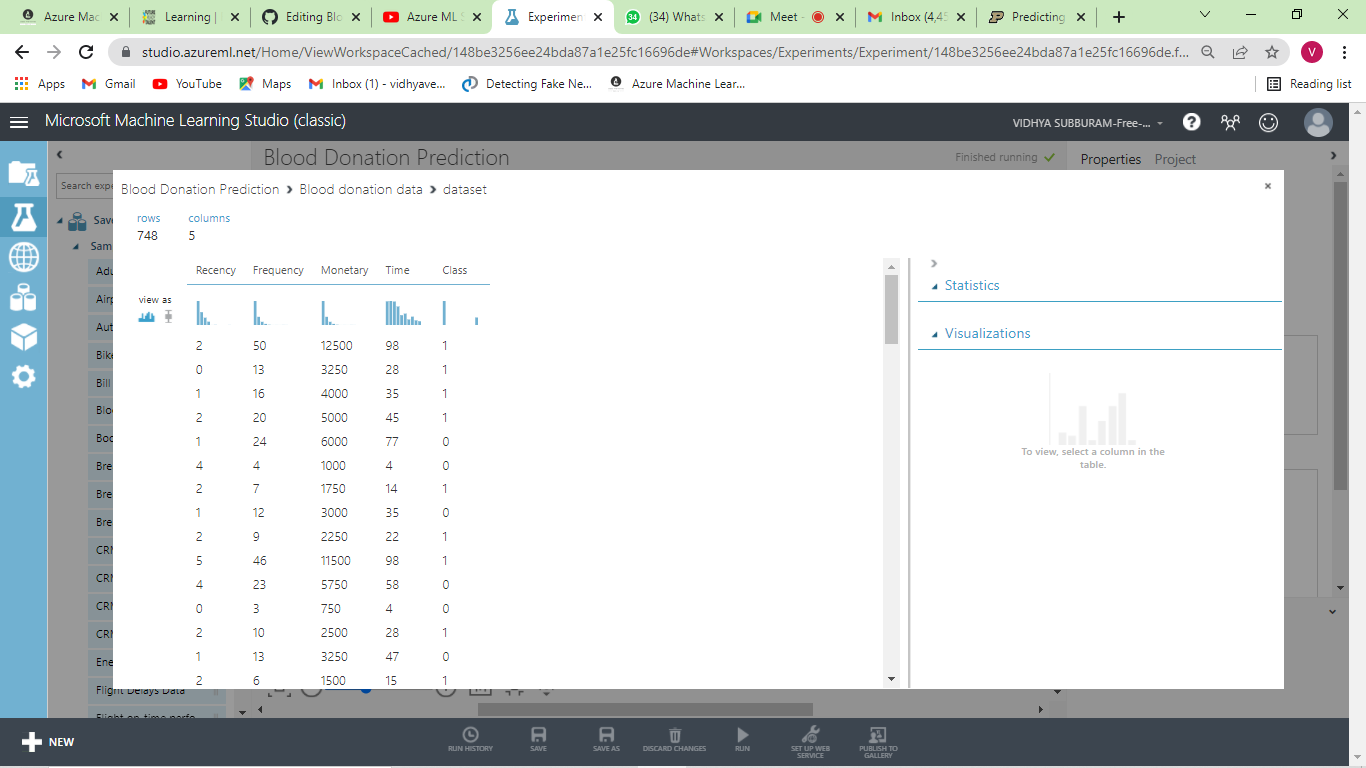Open the Trained Models cube icon
The width and height of the screenshot is (1366, 768).
23,337
